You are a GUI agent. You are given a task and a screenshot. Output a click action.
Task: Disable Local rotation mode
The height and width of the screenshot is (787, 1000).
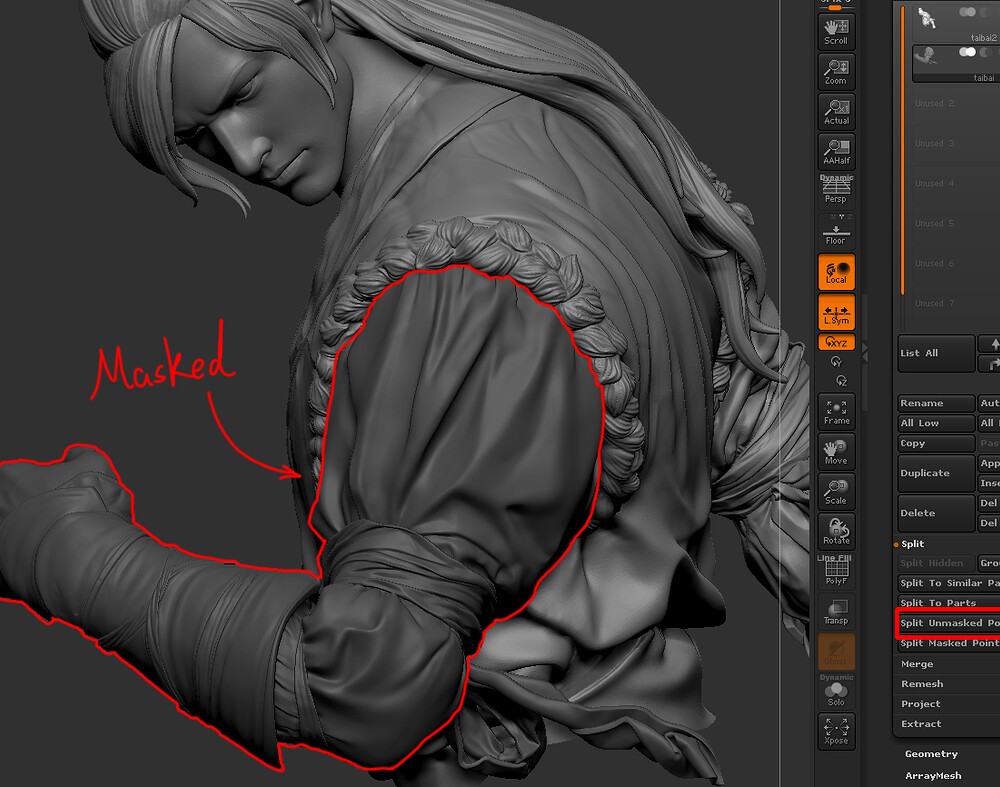pyautogui.click(x=836, y=272)
